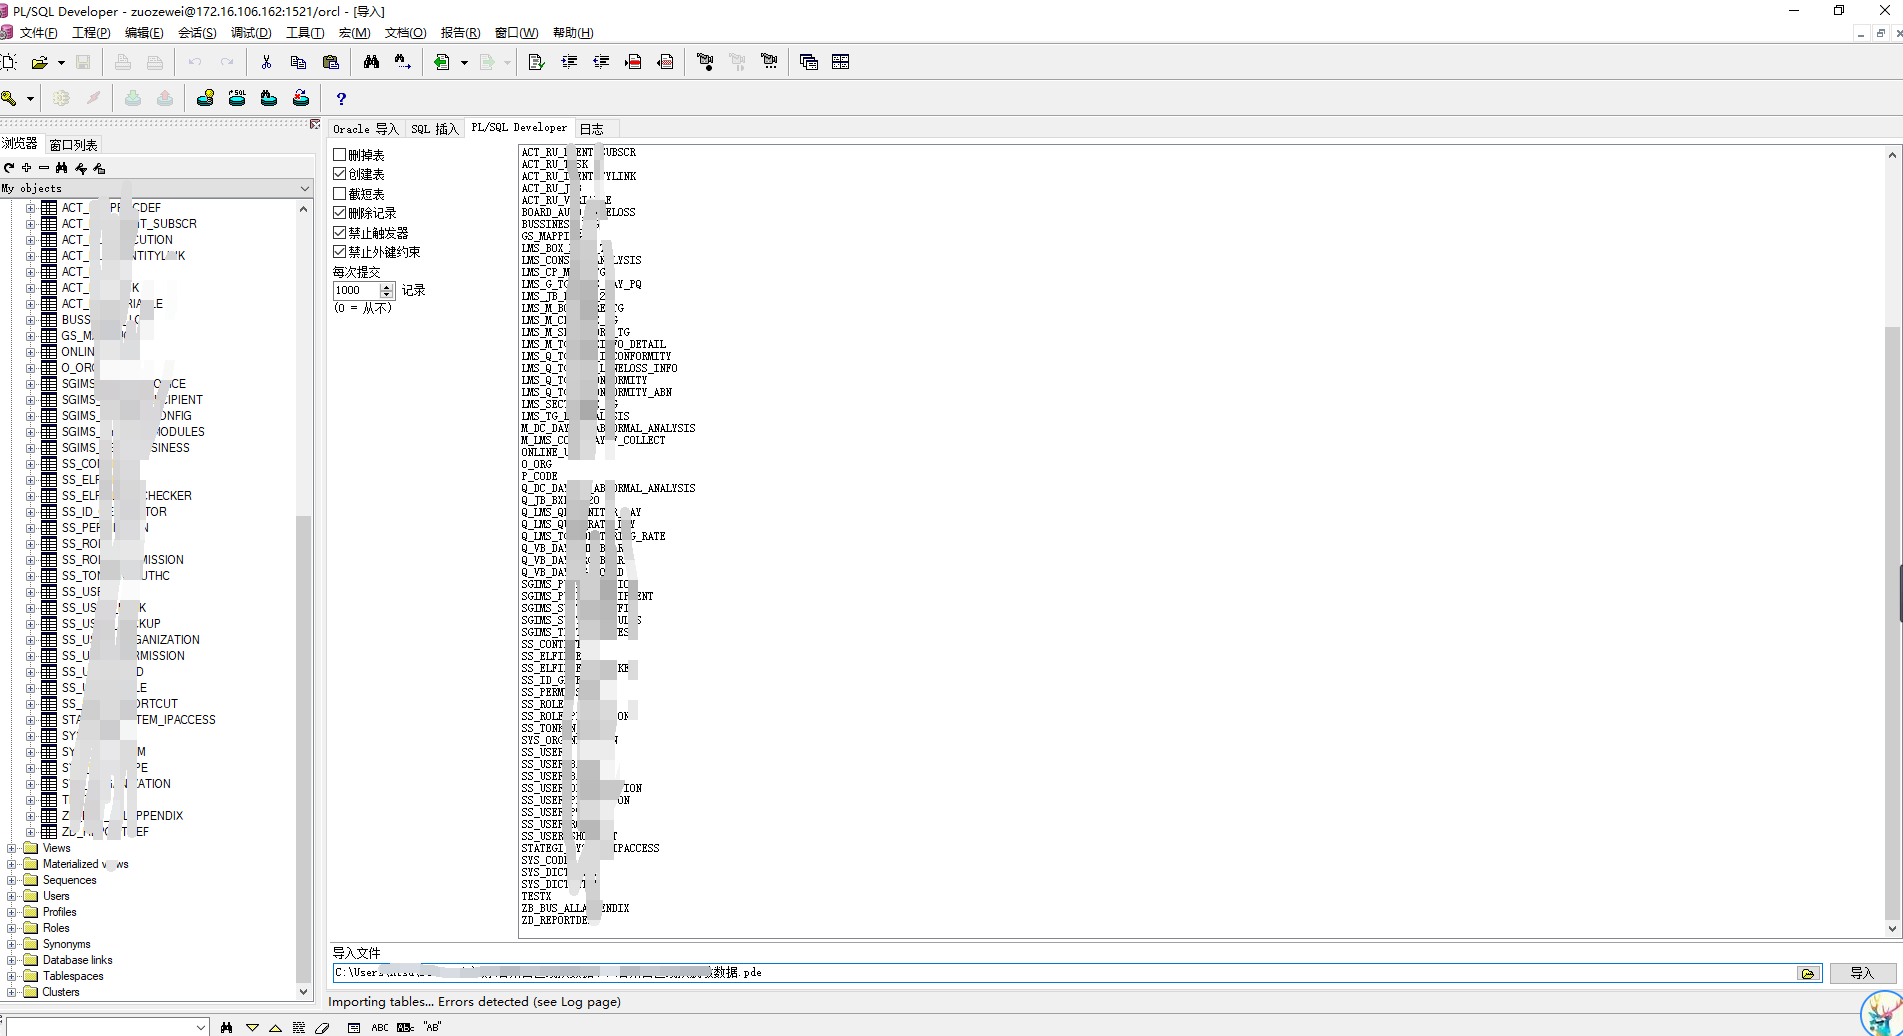Open the dropdown beside the back navigation icon
Image resolution: width=1903 pixels, height=1036 pixels.
tap(464, 62)
